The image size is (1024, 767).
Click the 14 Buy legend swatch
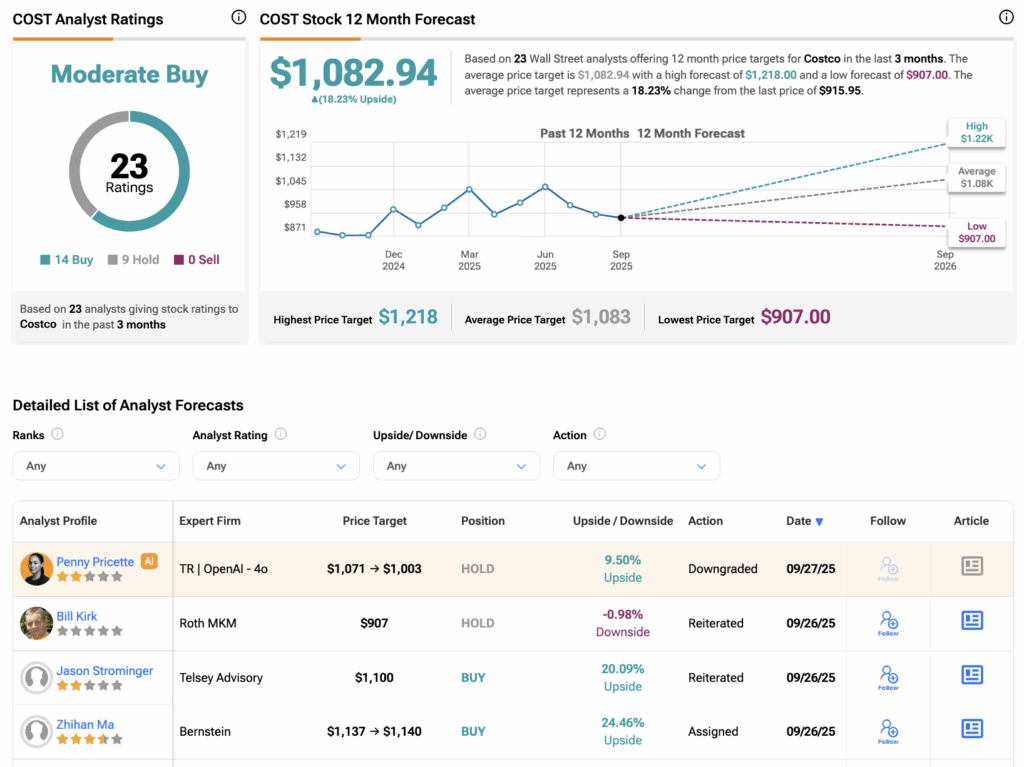45,260
